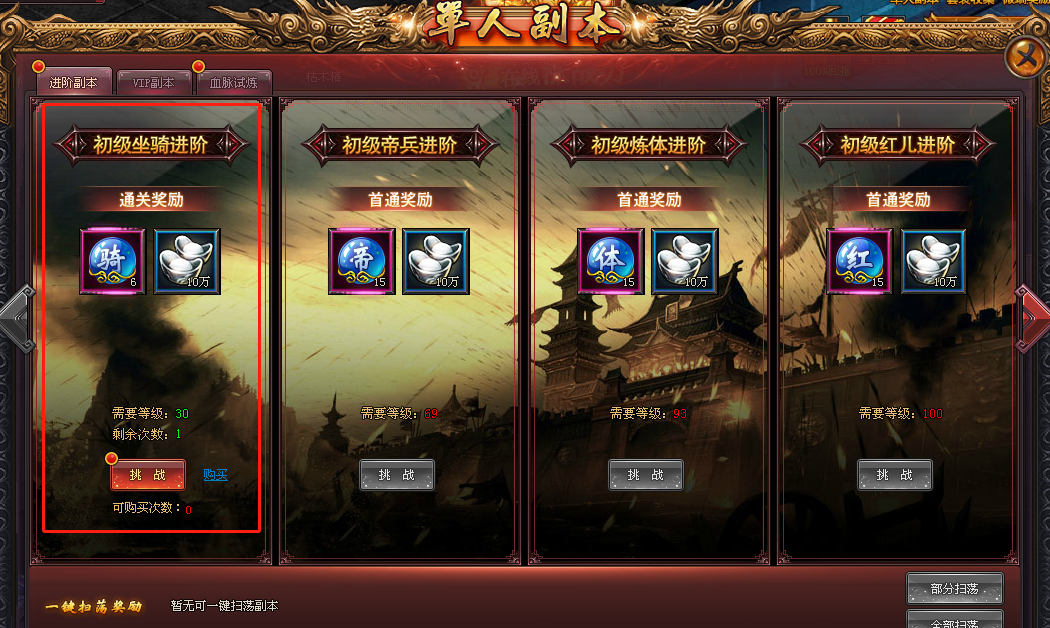Click 挑战 button under 初级帝兵进阶
The width and height of the screenshot is (1050, 628).
click(x=397, y=475)
